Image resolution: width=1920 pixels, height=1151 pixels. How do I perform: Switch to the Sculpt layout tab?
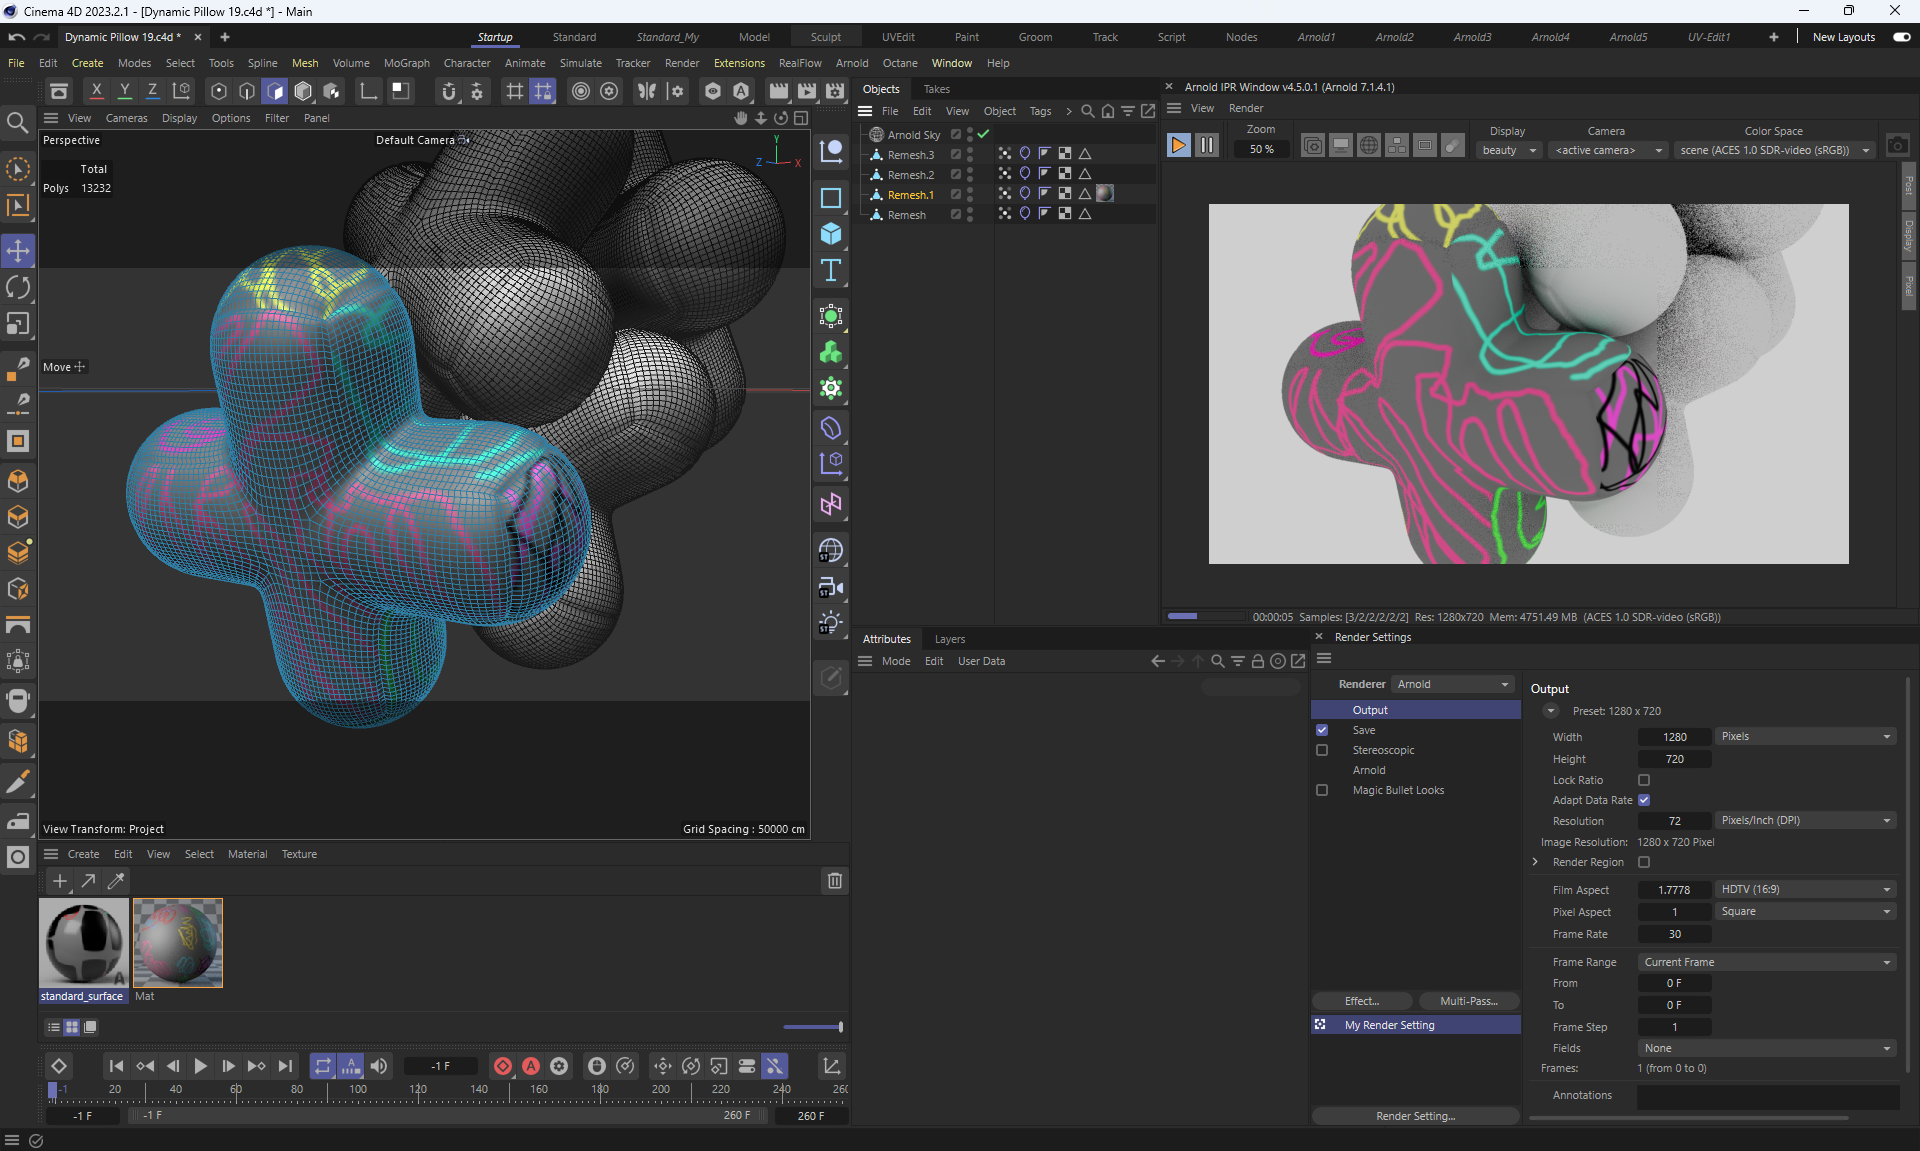click(825, 37)
